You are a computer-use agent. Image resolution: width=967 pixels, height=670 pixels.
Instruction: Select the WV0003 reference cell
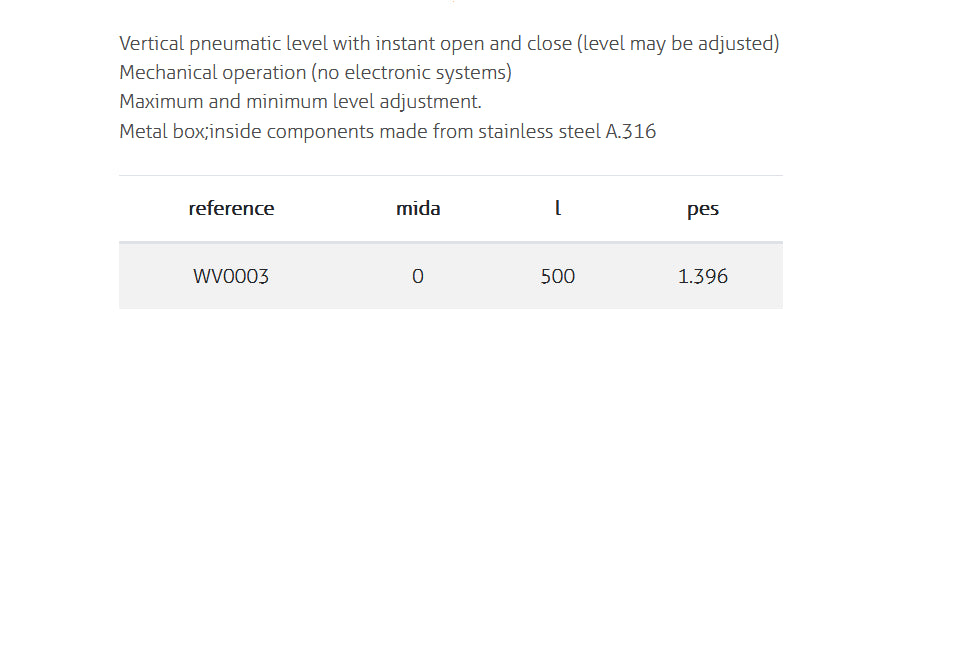tap(231, 276)
